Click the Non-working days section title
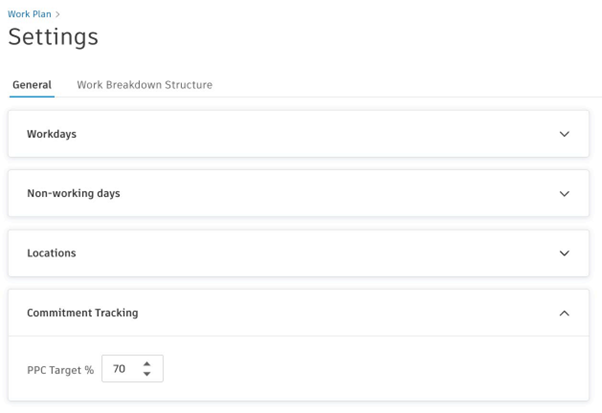The height and width of the screenshot is (413, 602). [x=73, y=193]
